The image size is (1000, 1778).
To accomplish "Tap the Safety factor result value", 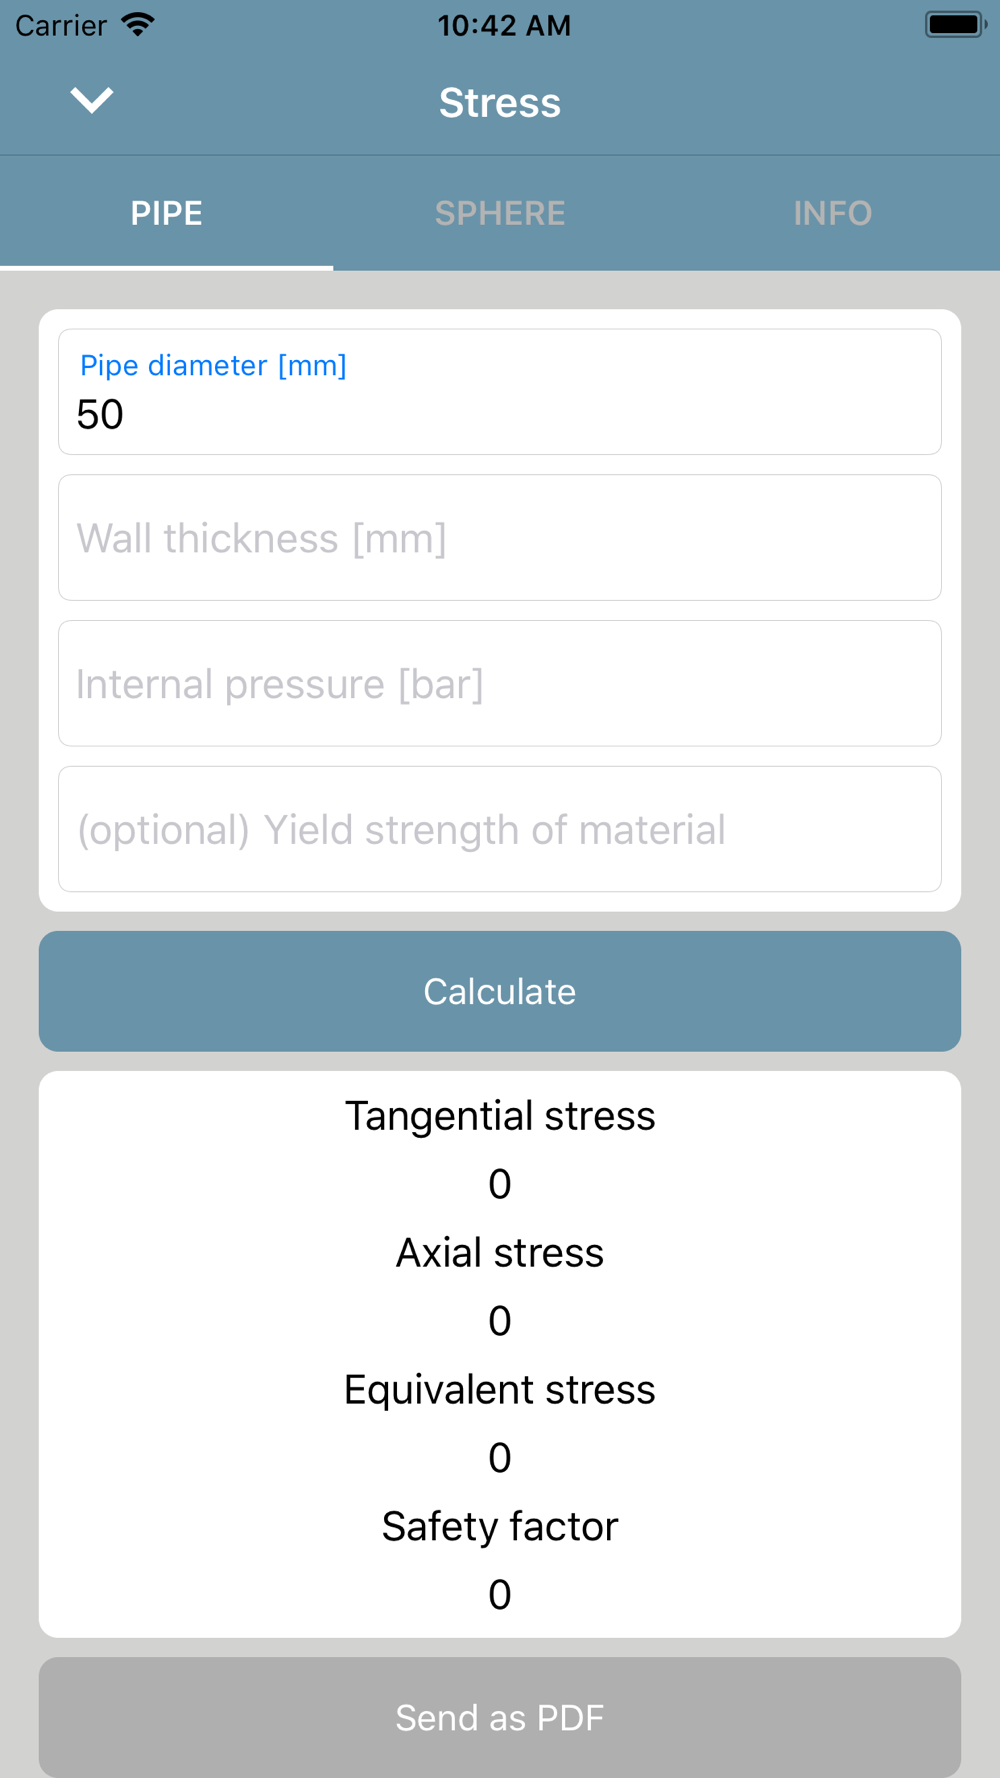I will tap(500, 1595).
